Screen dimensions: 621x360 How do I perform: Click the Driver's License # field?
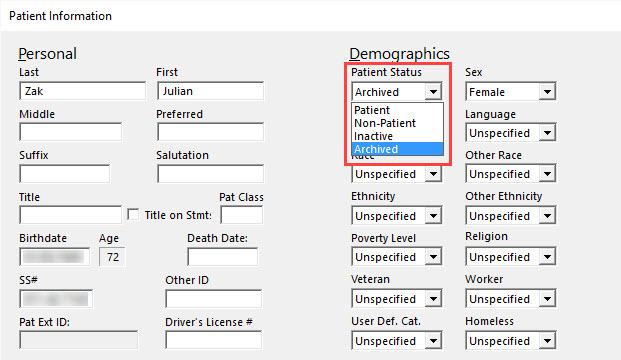[213, 340]
